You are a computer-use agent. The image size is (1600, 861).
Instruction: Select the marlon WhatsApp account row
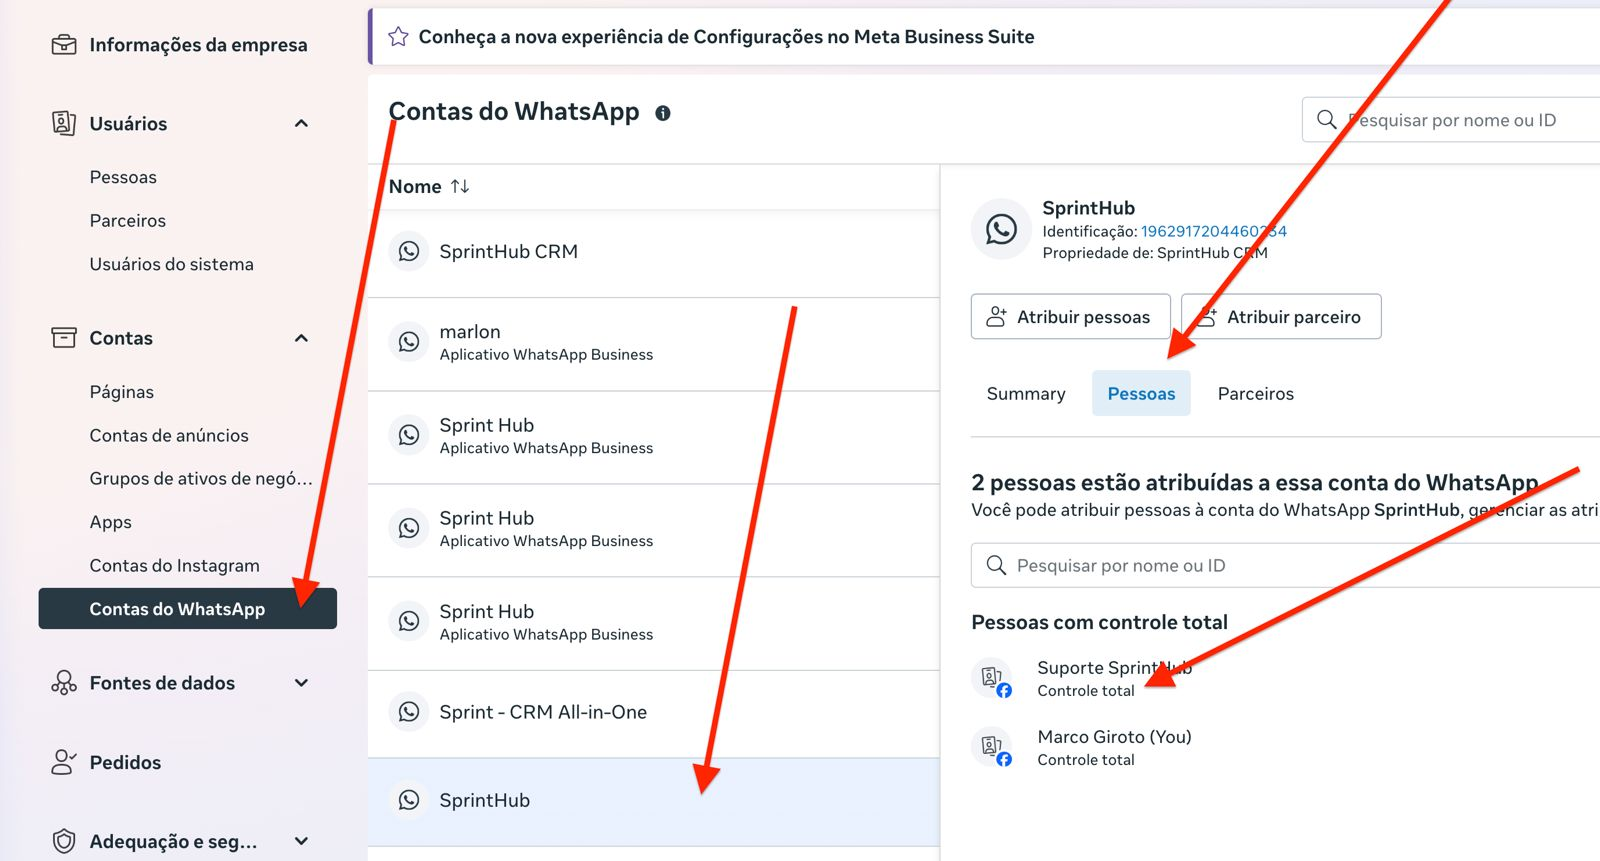coord(654,343)
